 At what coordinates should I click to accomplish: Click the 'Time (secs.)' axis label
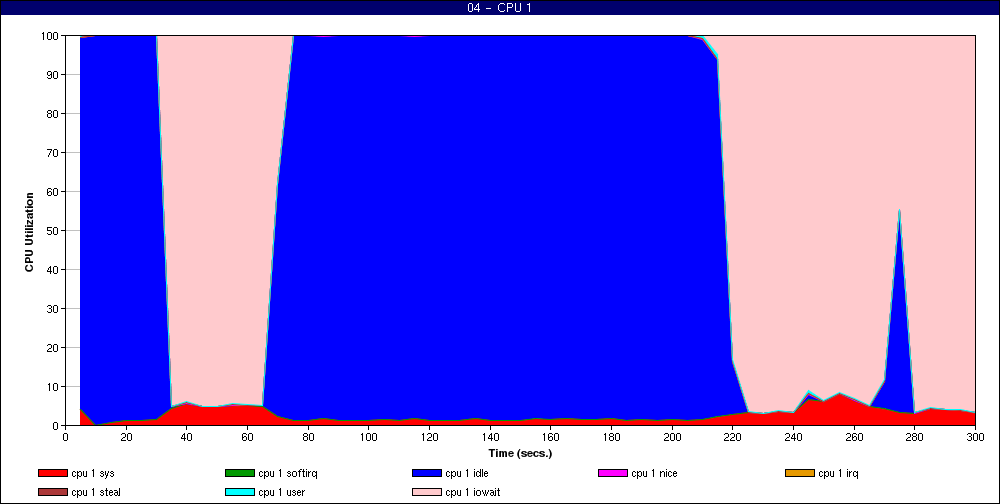520,454
